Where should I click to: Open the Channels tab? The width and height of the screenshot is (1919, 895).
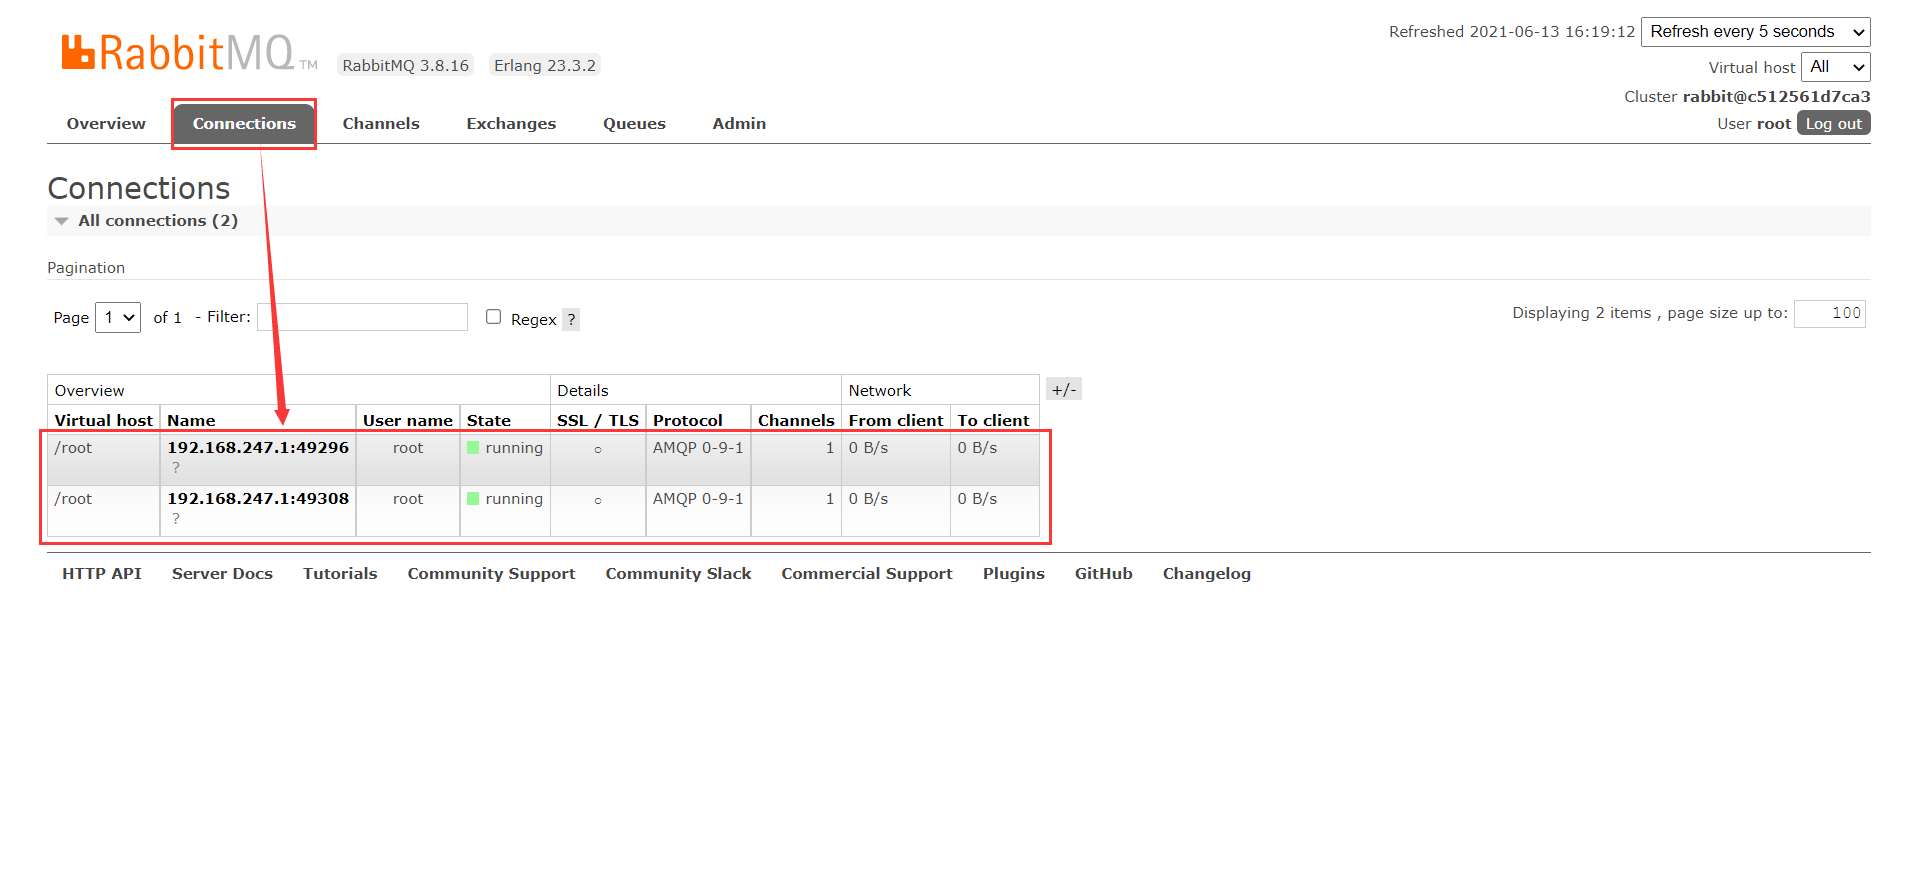[381, 124]
